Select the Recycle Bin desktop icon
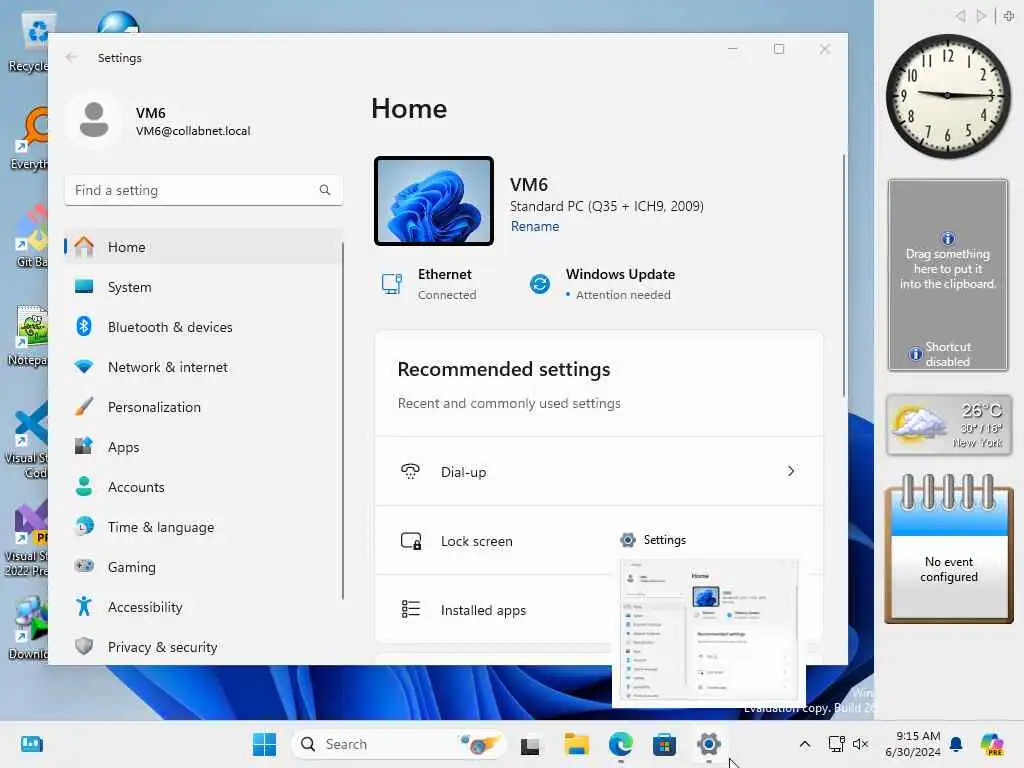Image resolution: width=1024 pixels, height=768 pixels. click(29, 42)
